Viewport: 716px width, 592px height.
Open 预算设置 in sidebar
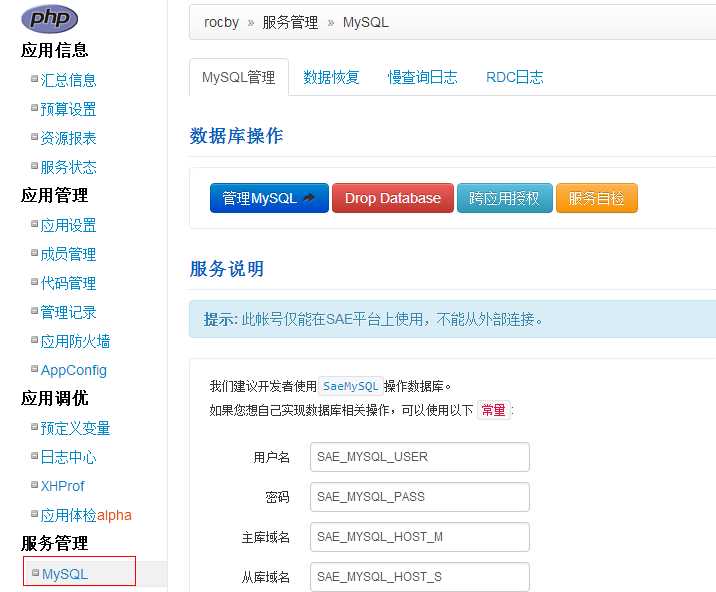pyautogui.click(x=68, y=109)
